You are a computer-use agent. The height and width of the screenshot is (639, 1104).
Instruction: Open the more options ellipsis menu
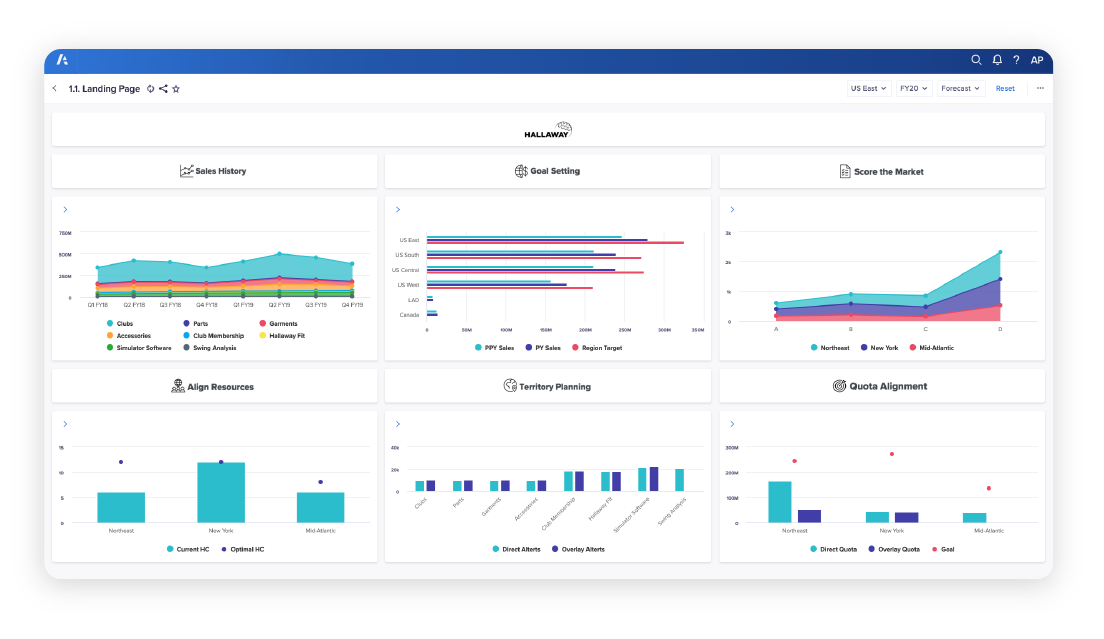click(1040, 89)
